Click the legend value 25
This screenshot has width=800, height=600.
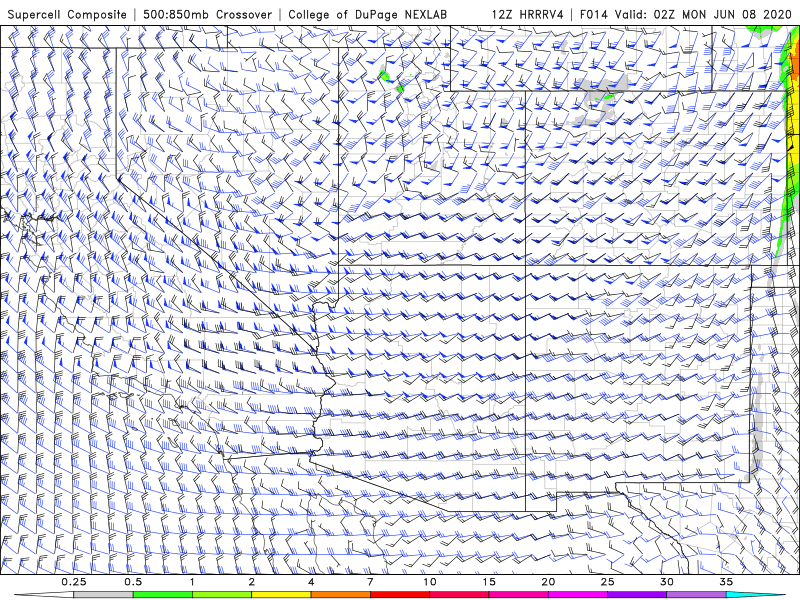pyautogui.click(x=607, y=582)
